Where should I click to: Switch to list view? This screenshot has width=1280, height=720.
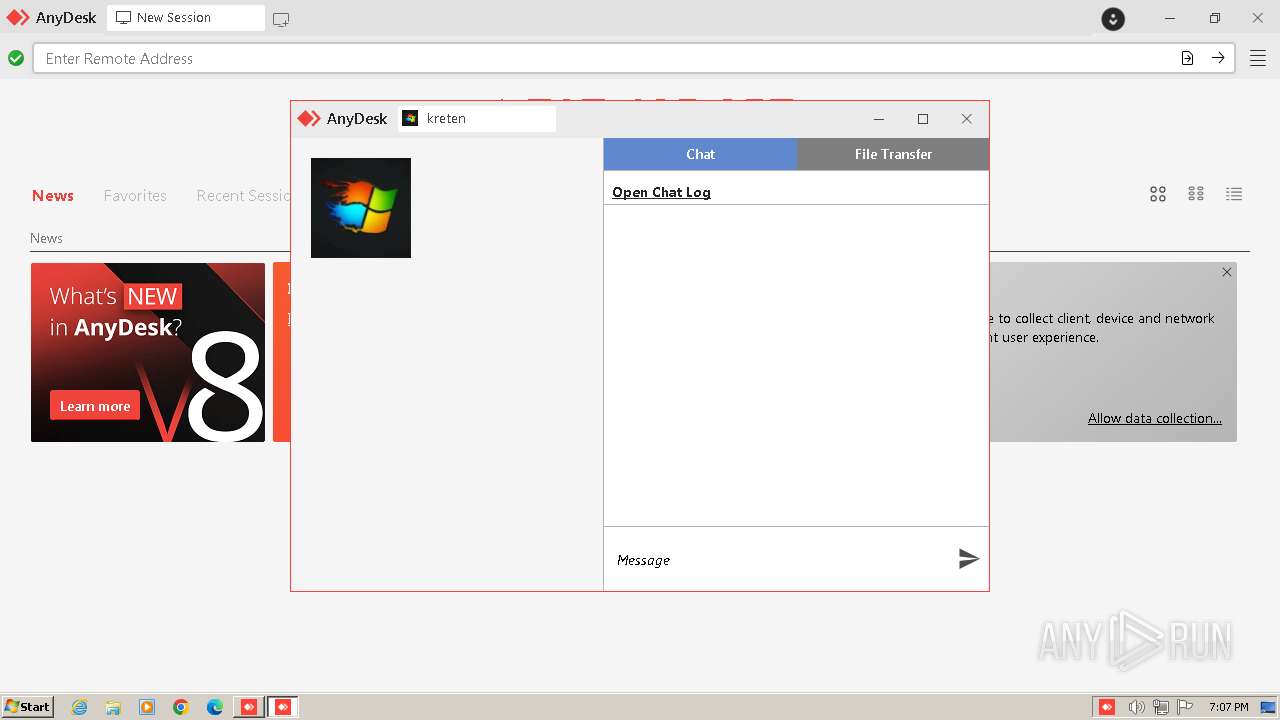(x=1234, y=194)
